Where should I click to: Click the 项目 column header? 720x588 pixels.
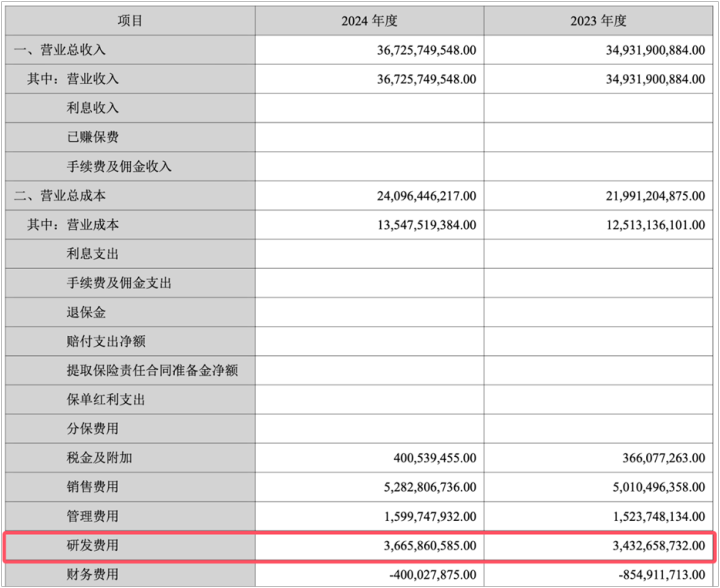click(130, 21)
